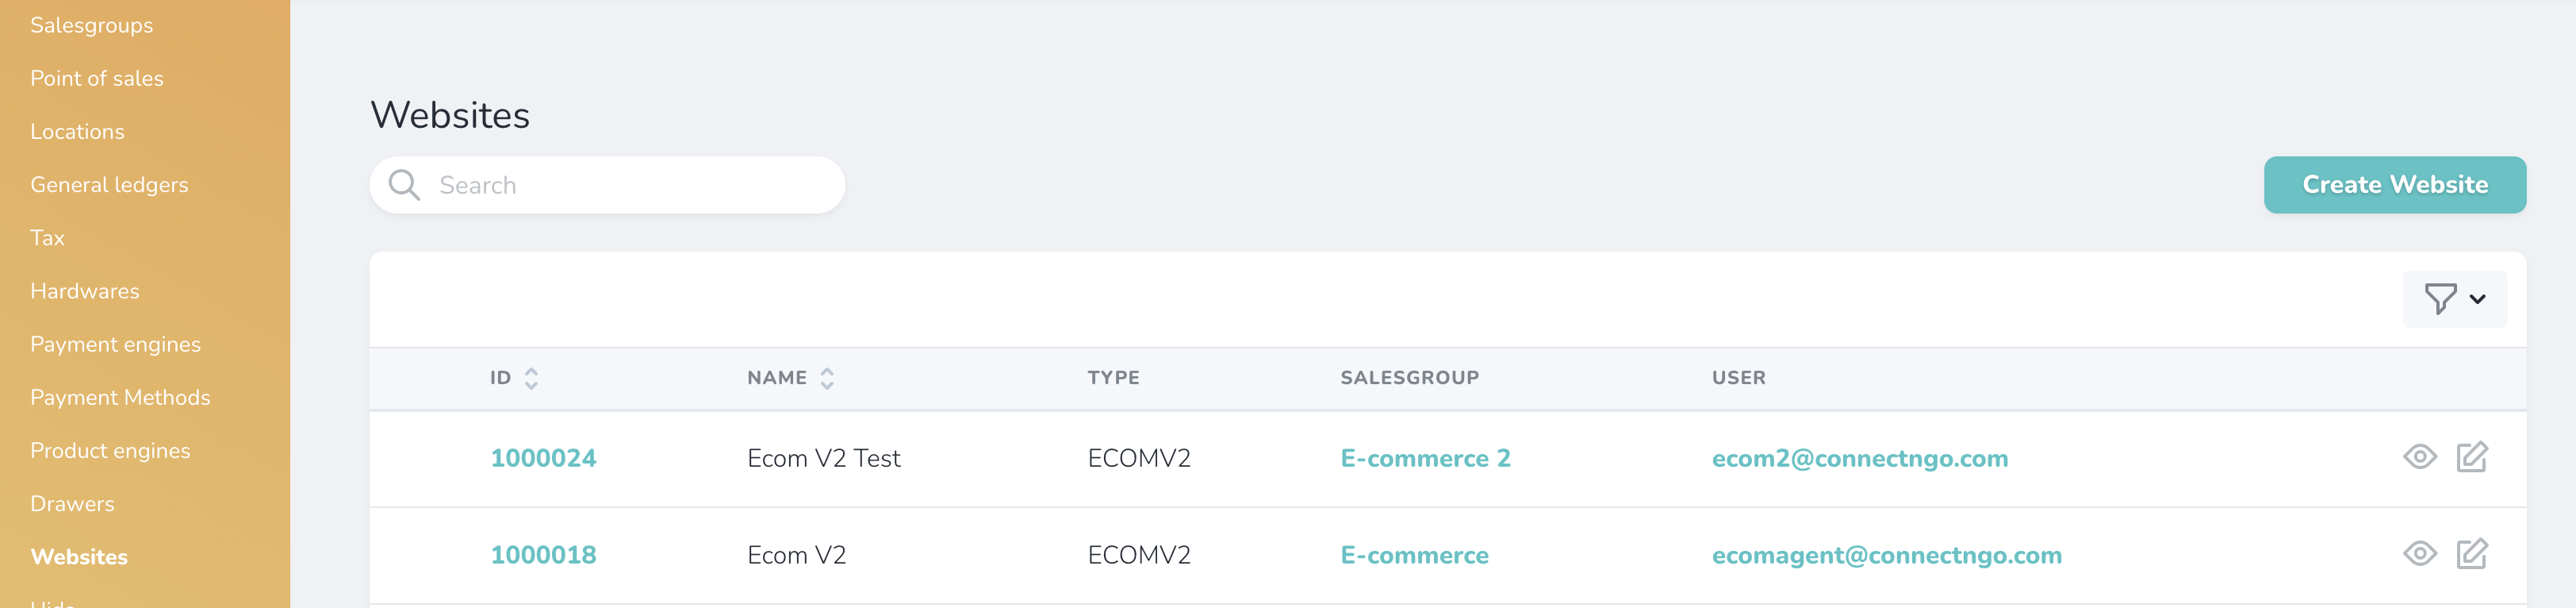Screen dimensions: 2576x608
Task: Edit website 1000018 with pencil icon
Action: (x=2471, y=554)
